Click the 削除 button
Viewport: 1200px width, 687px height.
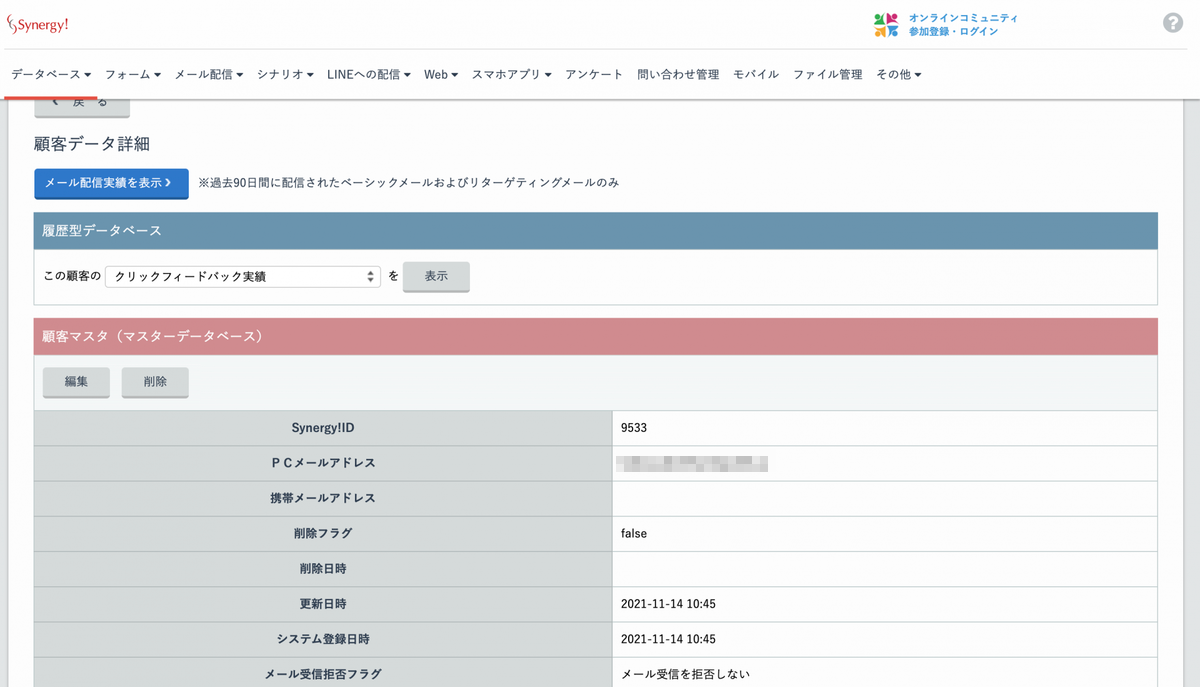155,382
